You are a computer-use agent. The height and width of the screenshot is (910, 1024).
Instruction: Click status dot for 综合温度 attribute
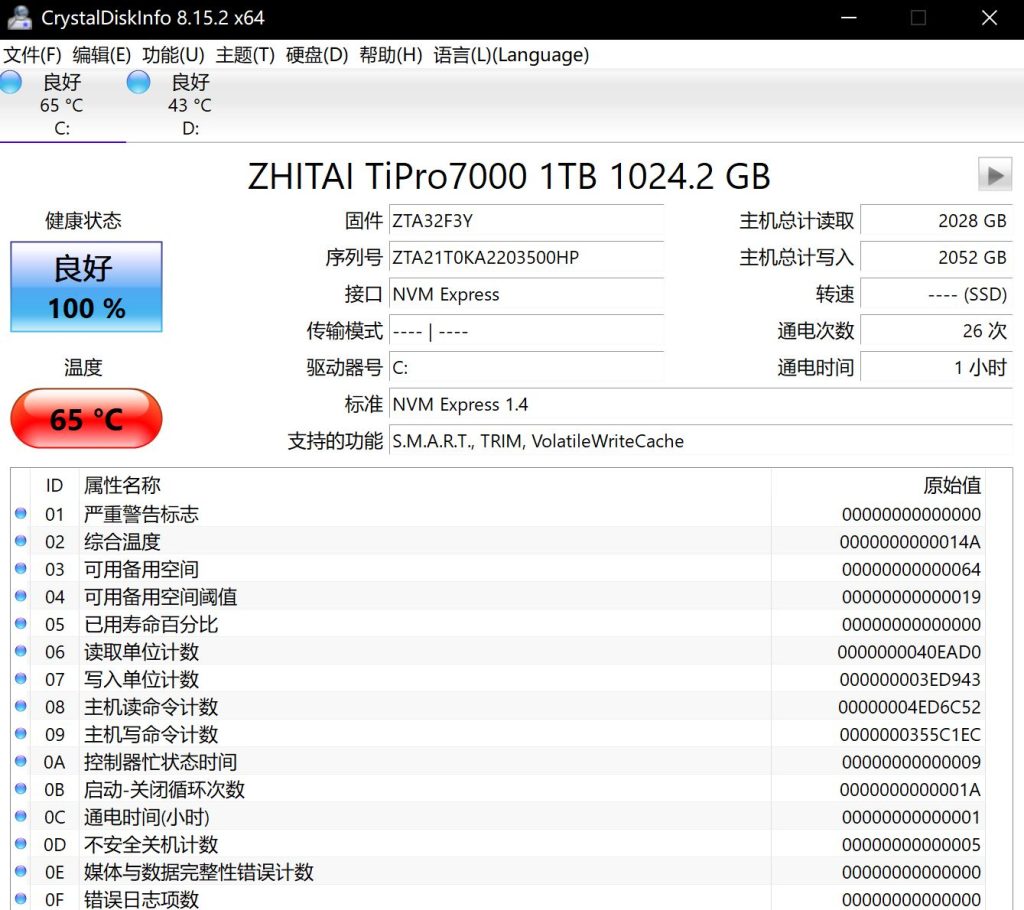21,542
